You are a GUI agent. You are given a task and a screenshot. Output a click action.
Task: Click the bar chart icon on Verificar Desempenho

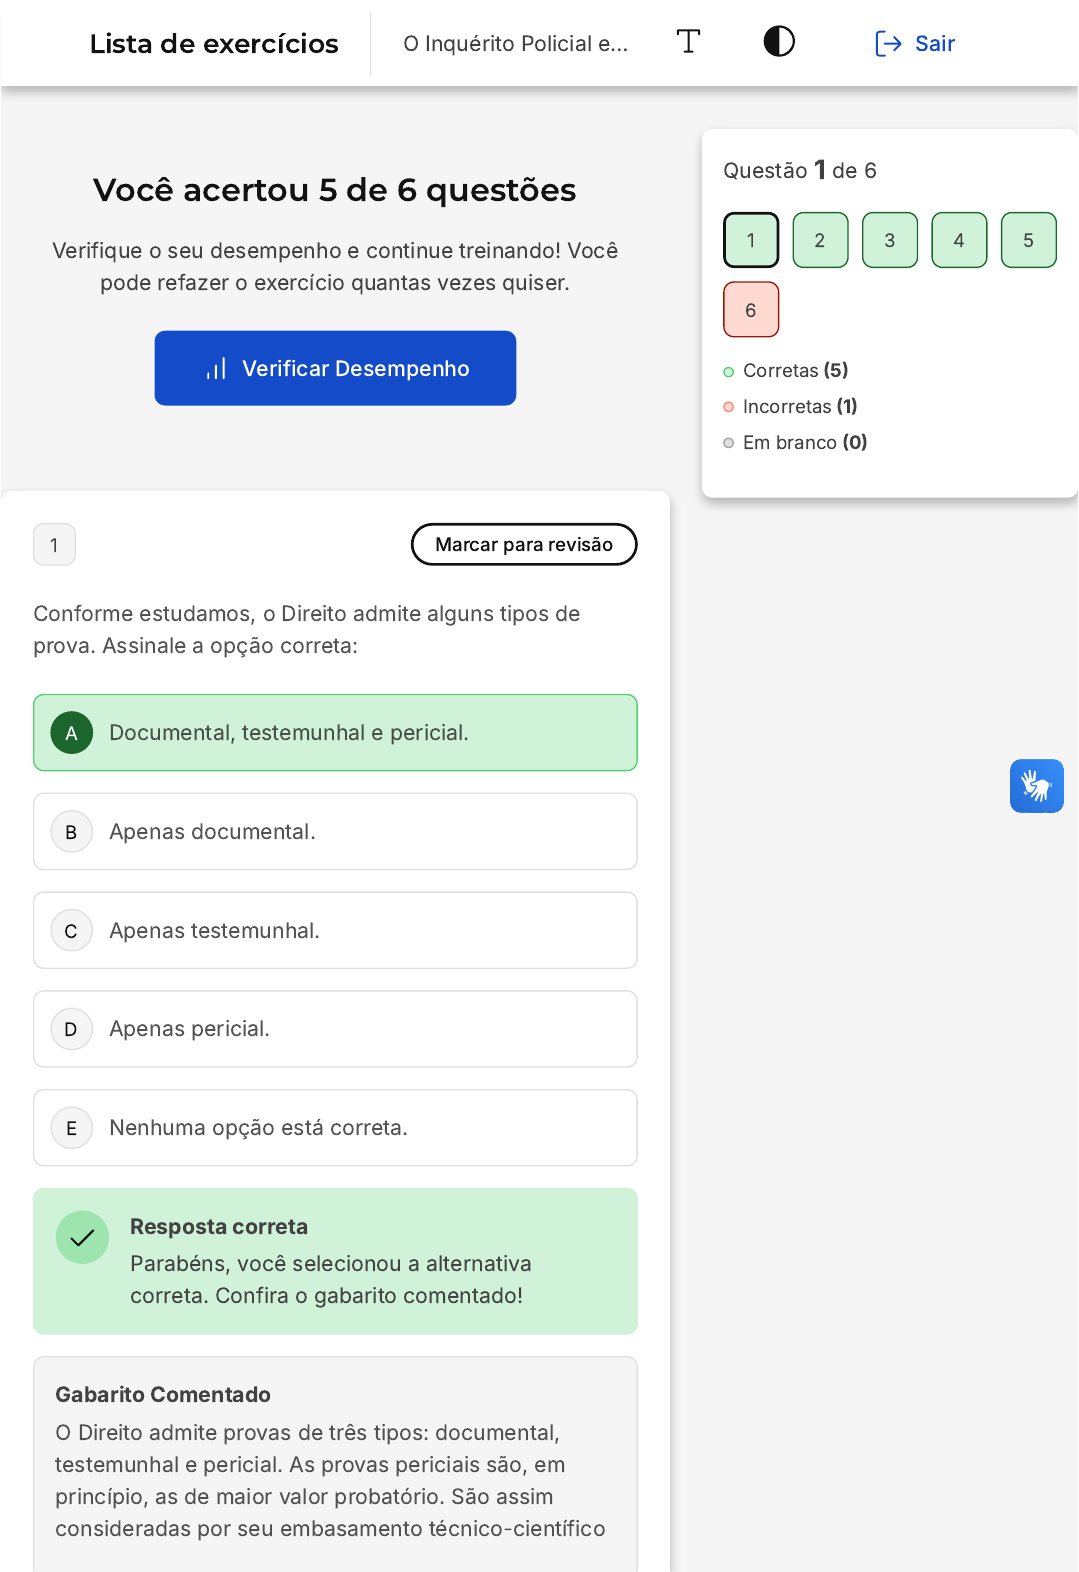point(216,369)
